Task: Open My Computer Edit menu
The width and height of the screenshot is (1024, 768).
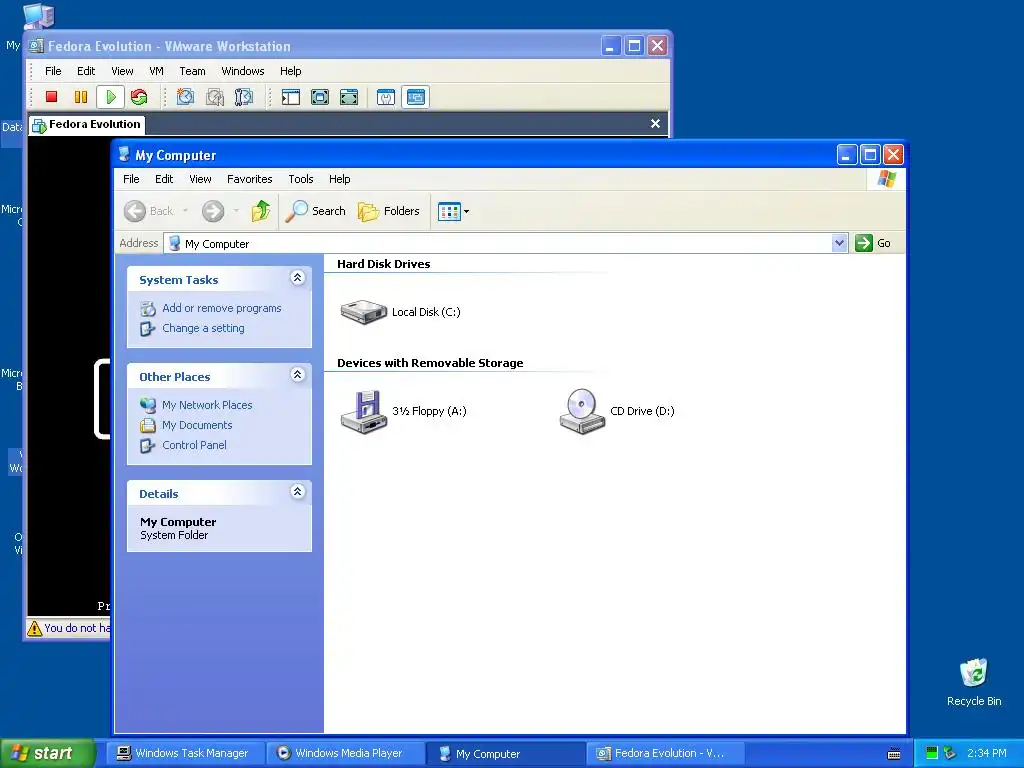Action: tap(164, 179)
